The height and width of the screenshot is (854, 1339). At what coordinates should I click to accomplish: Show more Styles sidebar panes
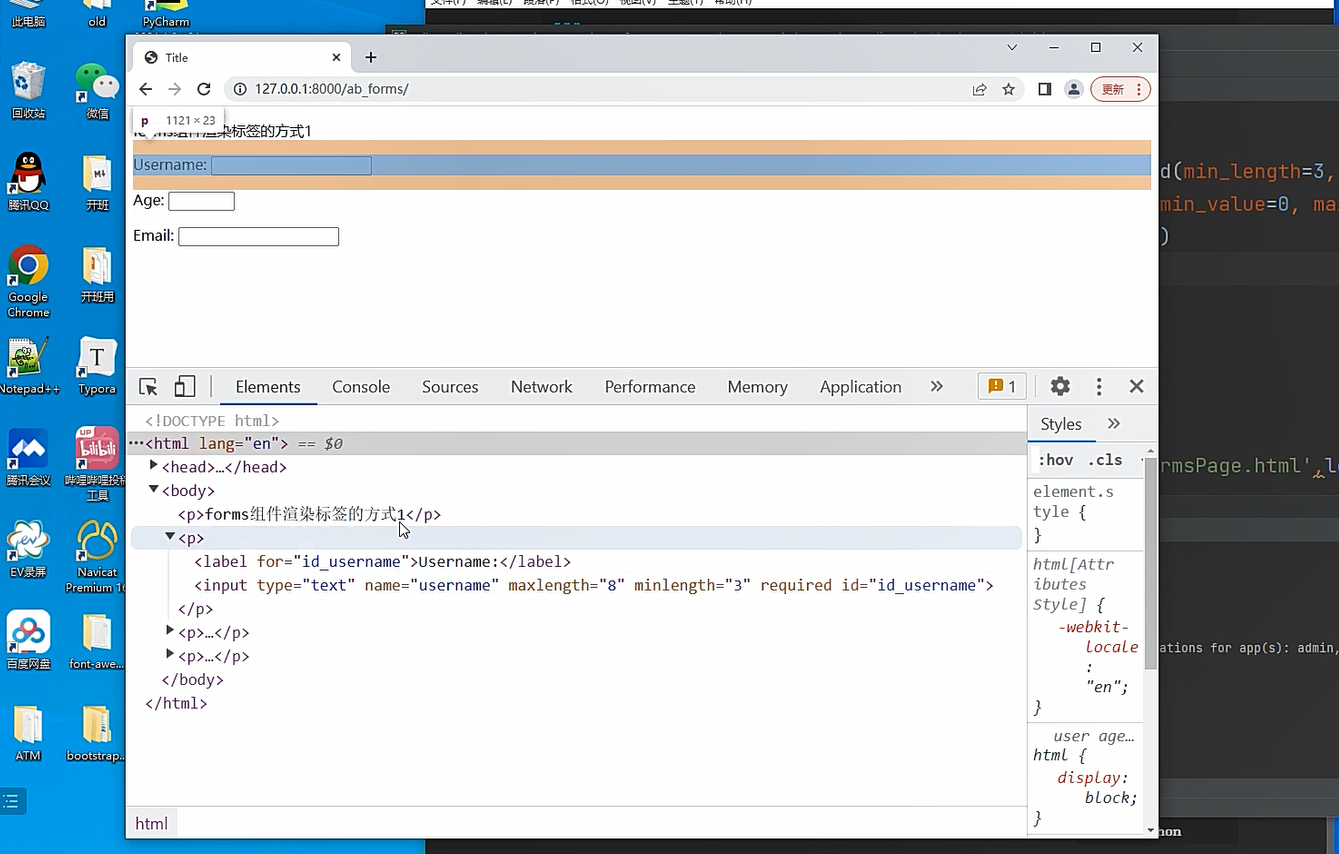pyautogui.click(x=1114, y=424)
